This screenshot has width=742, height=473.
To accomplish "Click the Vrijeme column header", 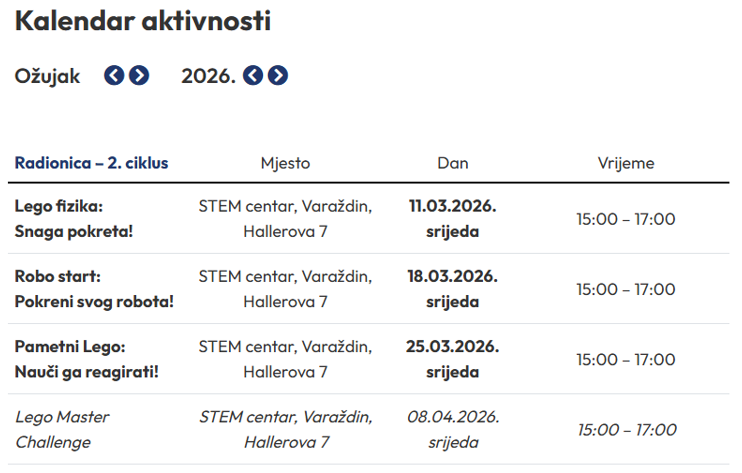I will click(x=626, y=163).
